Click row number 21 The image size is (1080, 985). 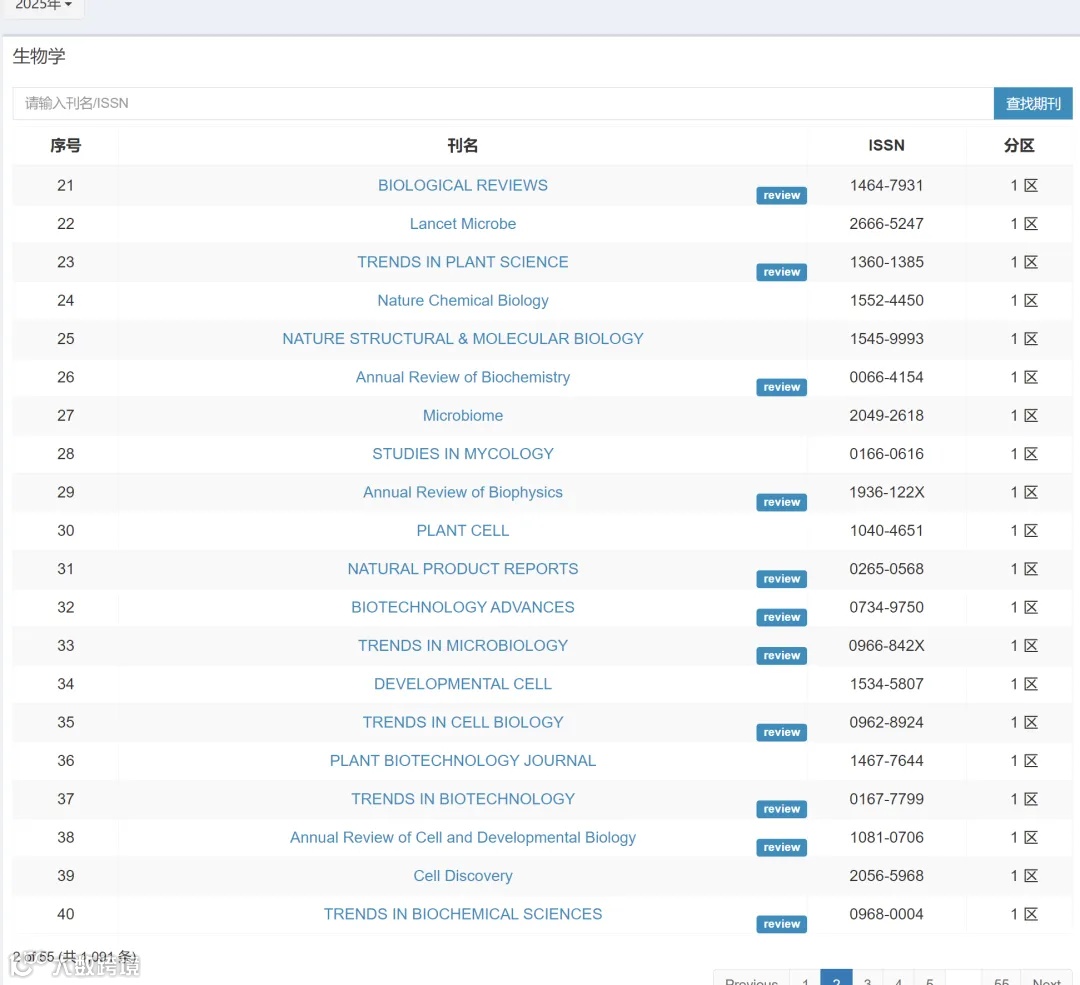click(x=65, y=185)
